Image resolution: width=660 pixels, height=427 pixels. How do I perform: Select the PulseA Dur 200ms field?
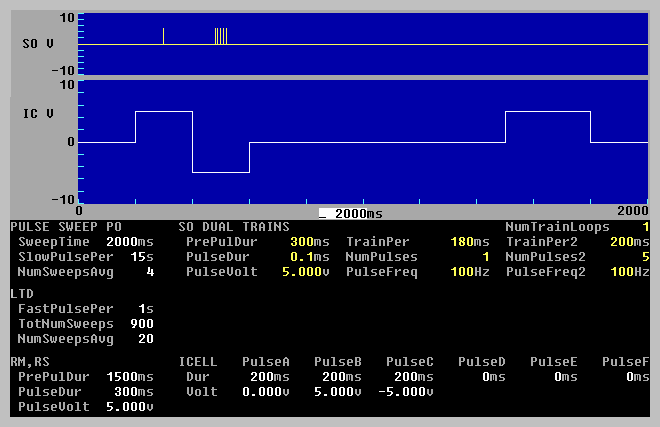click(271, 377)
